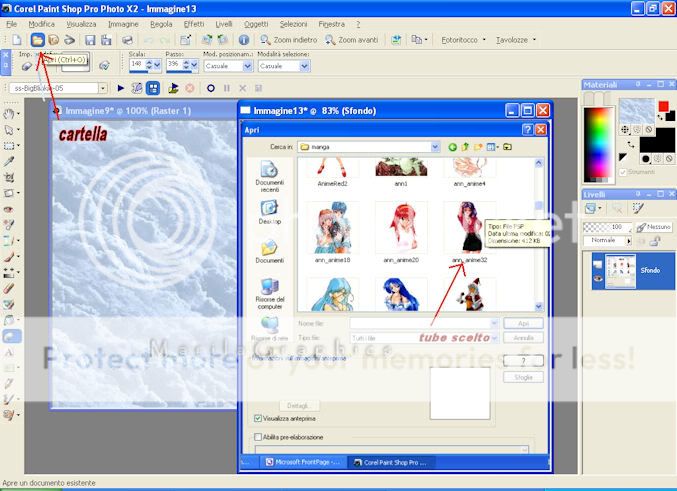Viewport: 677px width, 491px height.
Task: Open Risorse del computer in places bar
Action: (x=269, y=294)
